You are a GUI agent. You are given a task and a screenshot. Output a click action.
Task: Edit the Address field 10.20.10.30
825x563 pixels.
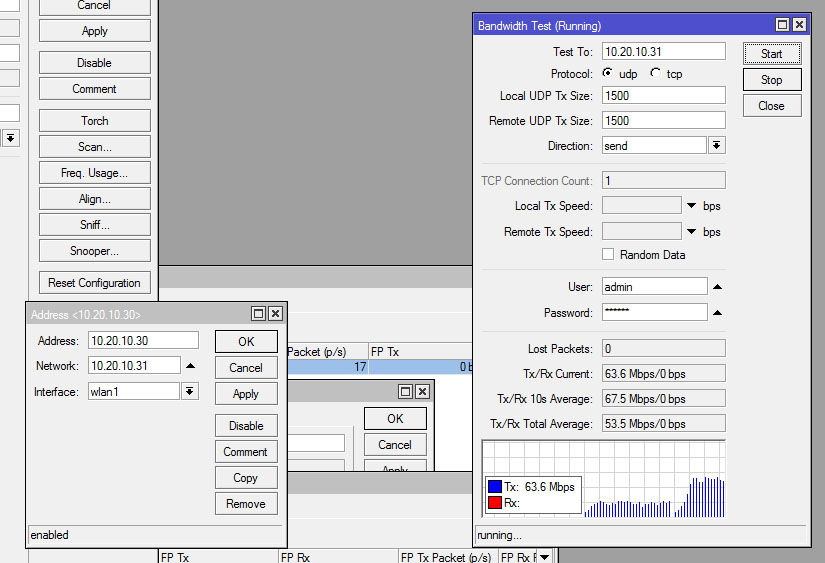click(x=143, y=340)
